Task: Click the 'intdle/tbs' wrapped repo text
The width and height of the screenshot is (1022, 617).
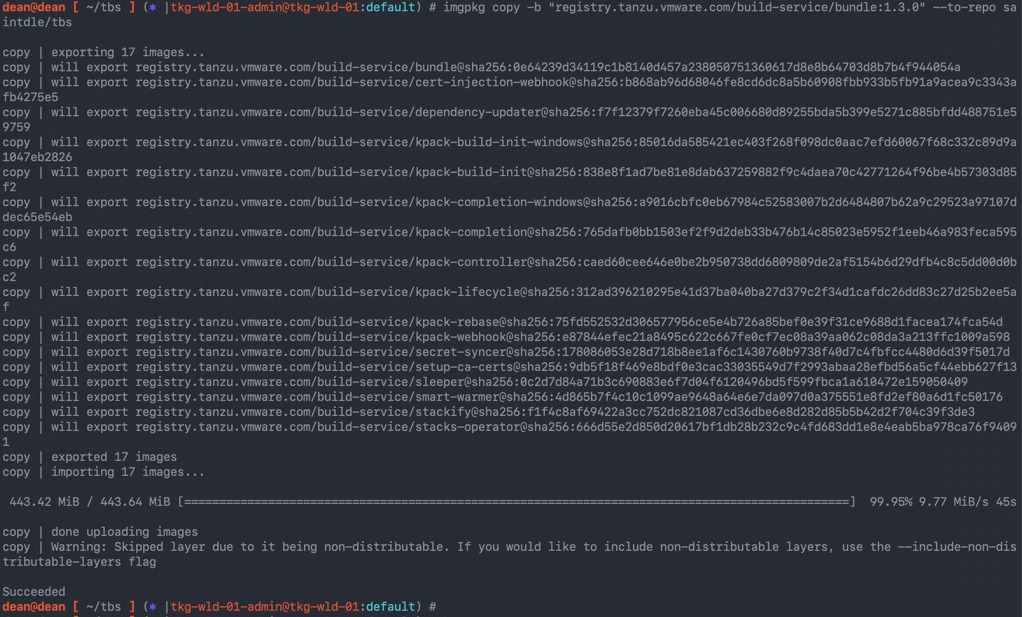Action: coord(36,22)
